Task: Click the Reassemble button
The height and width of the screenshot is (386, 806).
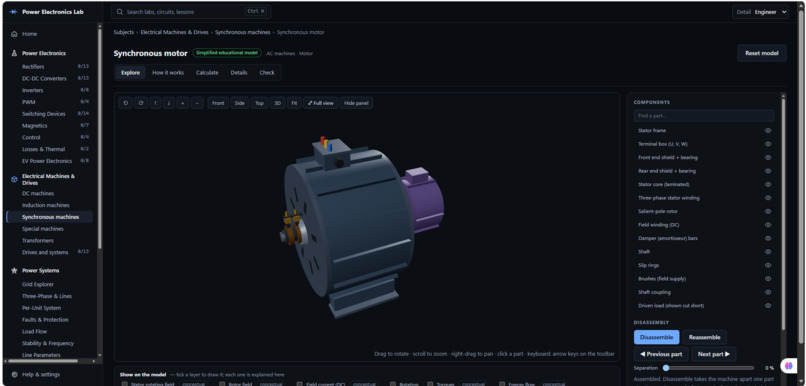Action: click(705, 337)
